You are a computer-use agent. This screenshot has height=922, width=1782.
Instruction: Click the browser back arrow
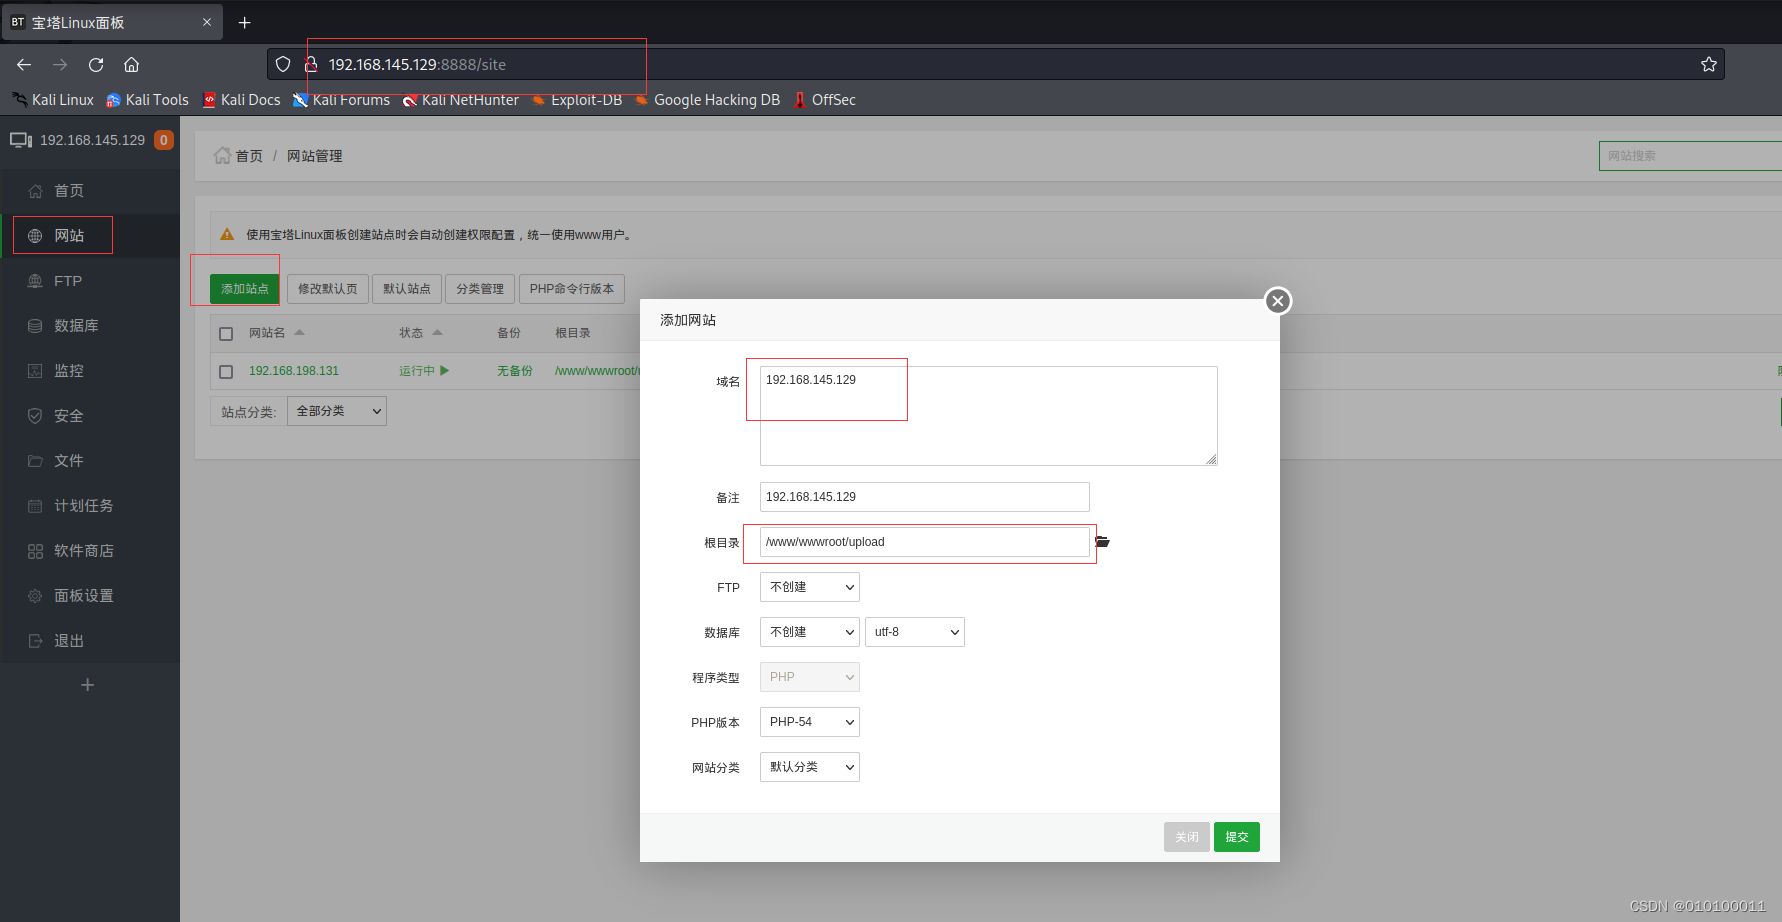[24, 64]
